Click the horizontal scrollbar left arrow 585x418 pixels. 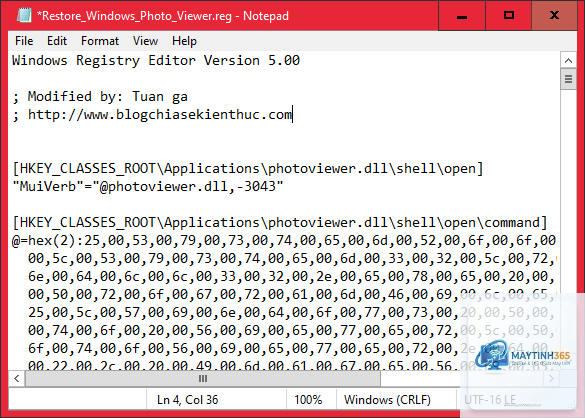tap(17, 378)
